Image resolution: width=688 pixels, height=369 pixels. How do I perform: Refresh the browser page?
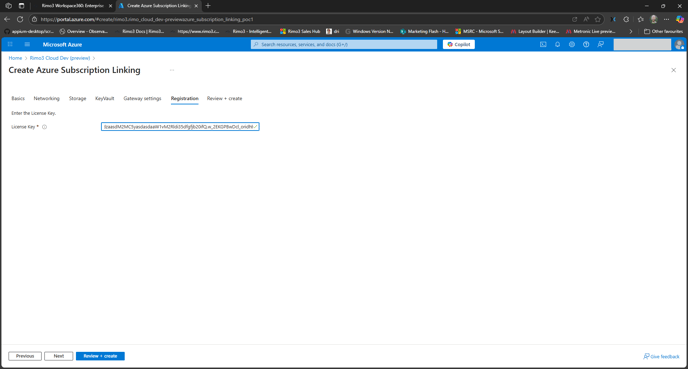pyautogui.click(x=20, y=19)
